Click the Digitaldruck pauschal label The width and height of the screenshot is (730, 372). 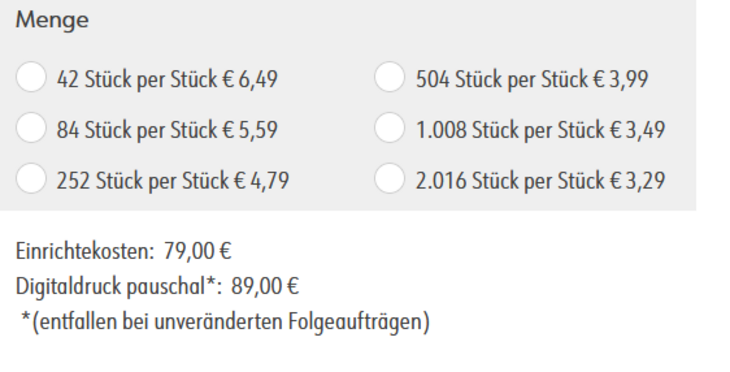tap(119, 286)
